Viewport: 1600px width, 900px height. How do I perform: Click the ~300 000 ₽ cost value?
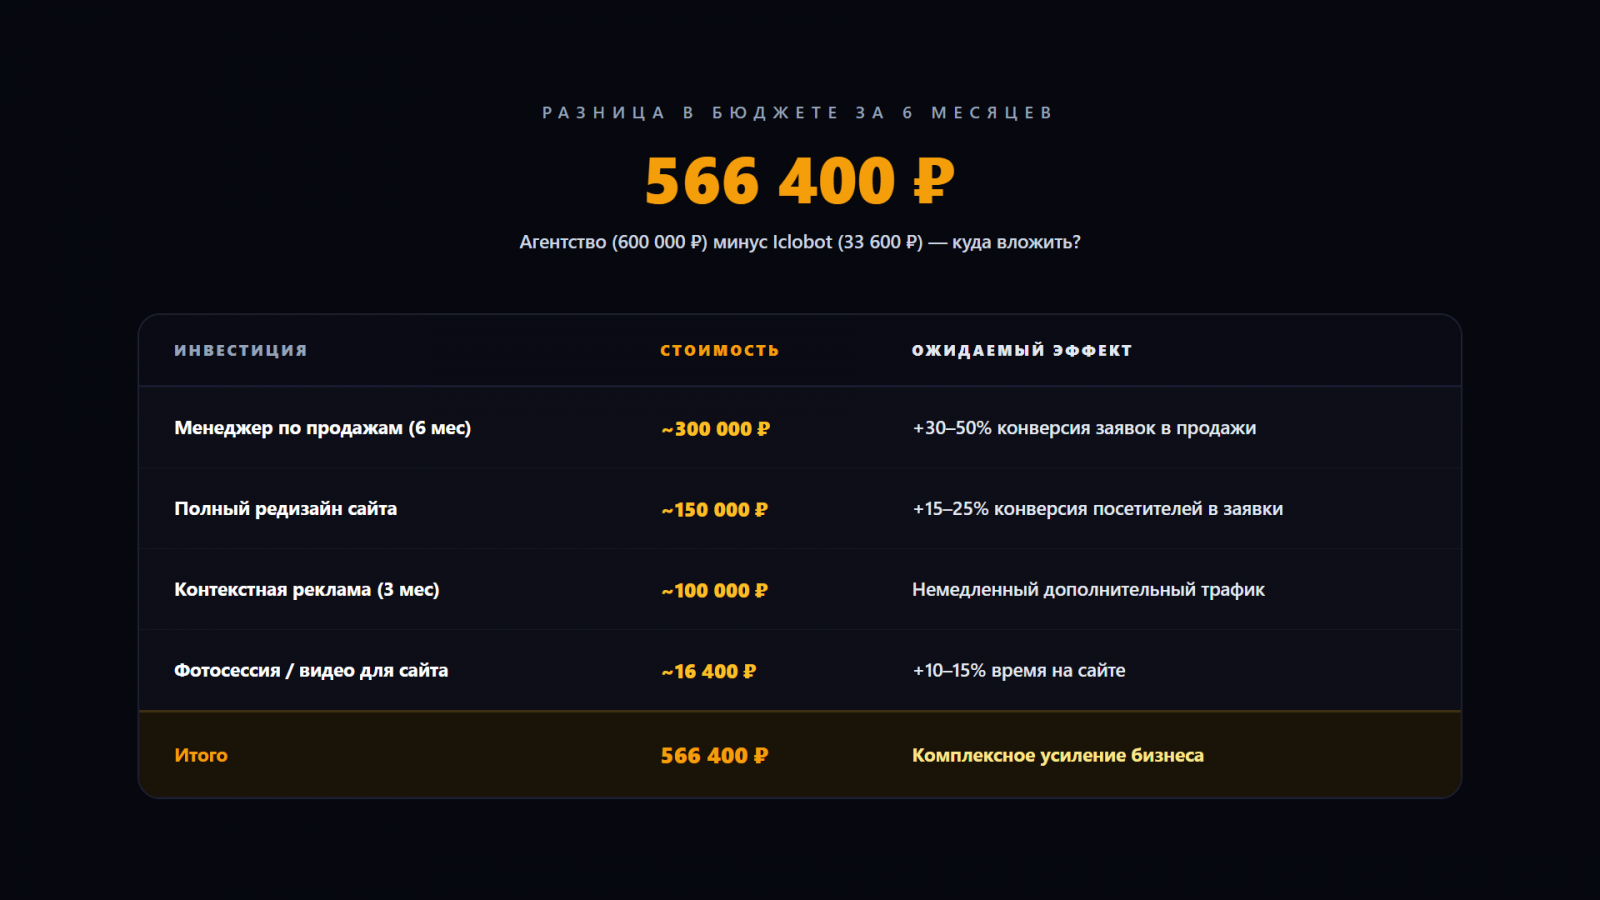click(715, 429)
